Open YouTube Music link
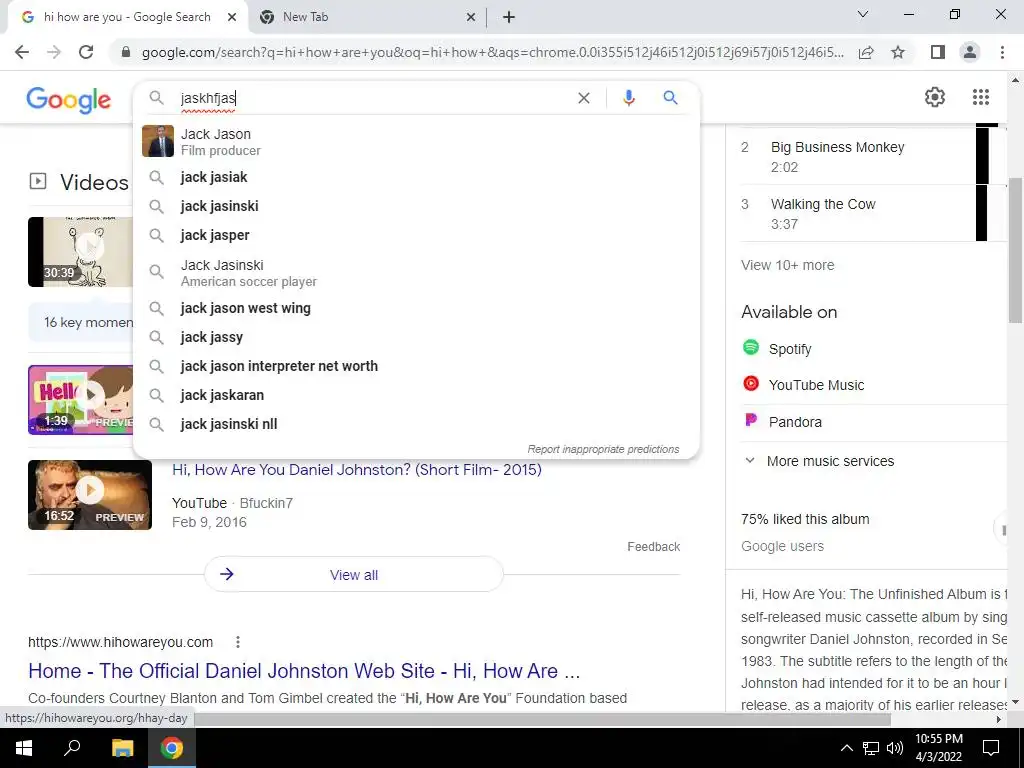 [816, 385]
